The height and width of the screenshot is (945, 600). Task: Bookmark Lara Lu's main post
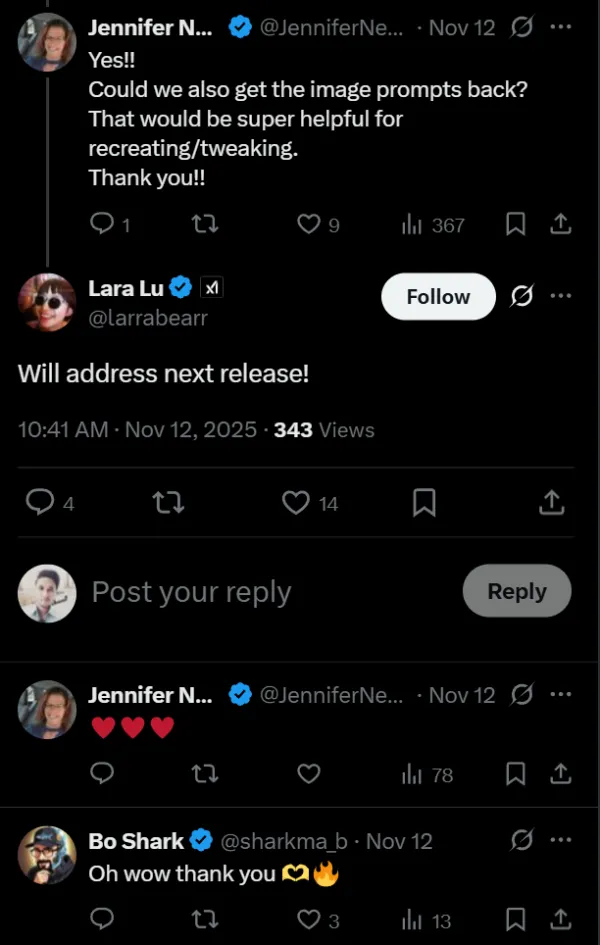click(x=424, y=503)
